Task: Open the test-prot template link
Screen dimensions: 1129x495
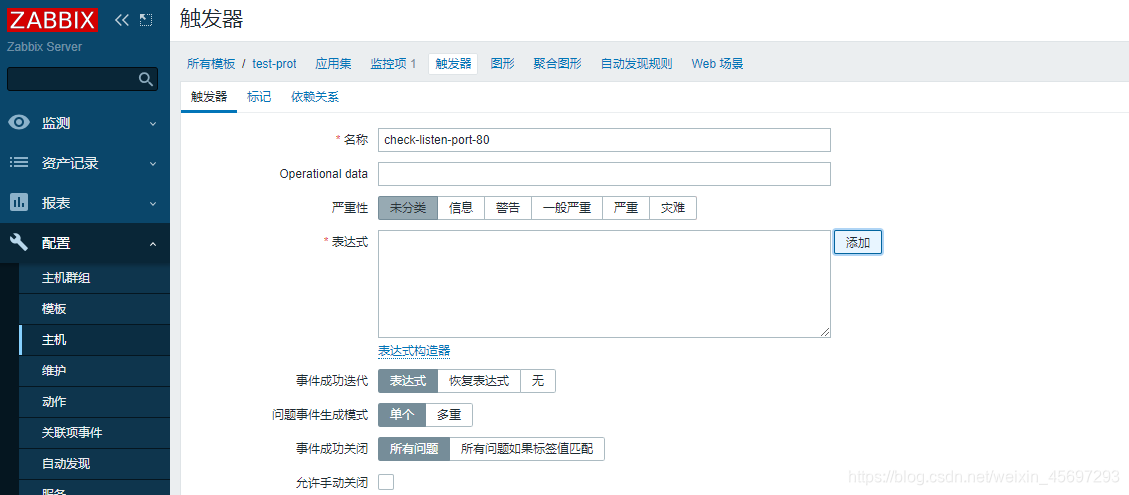Action: click(x=274, y=63)
